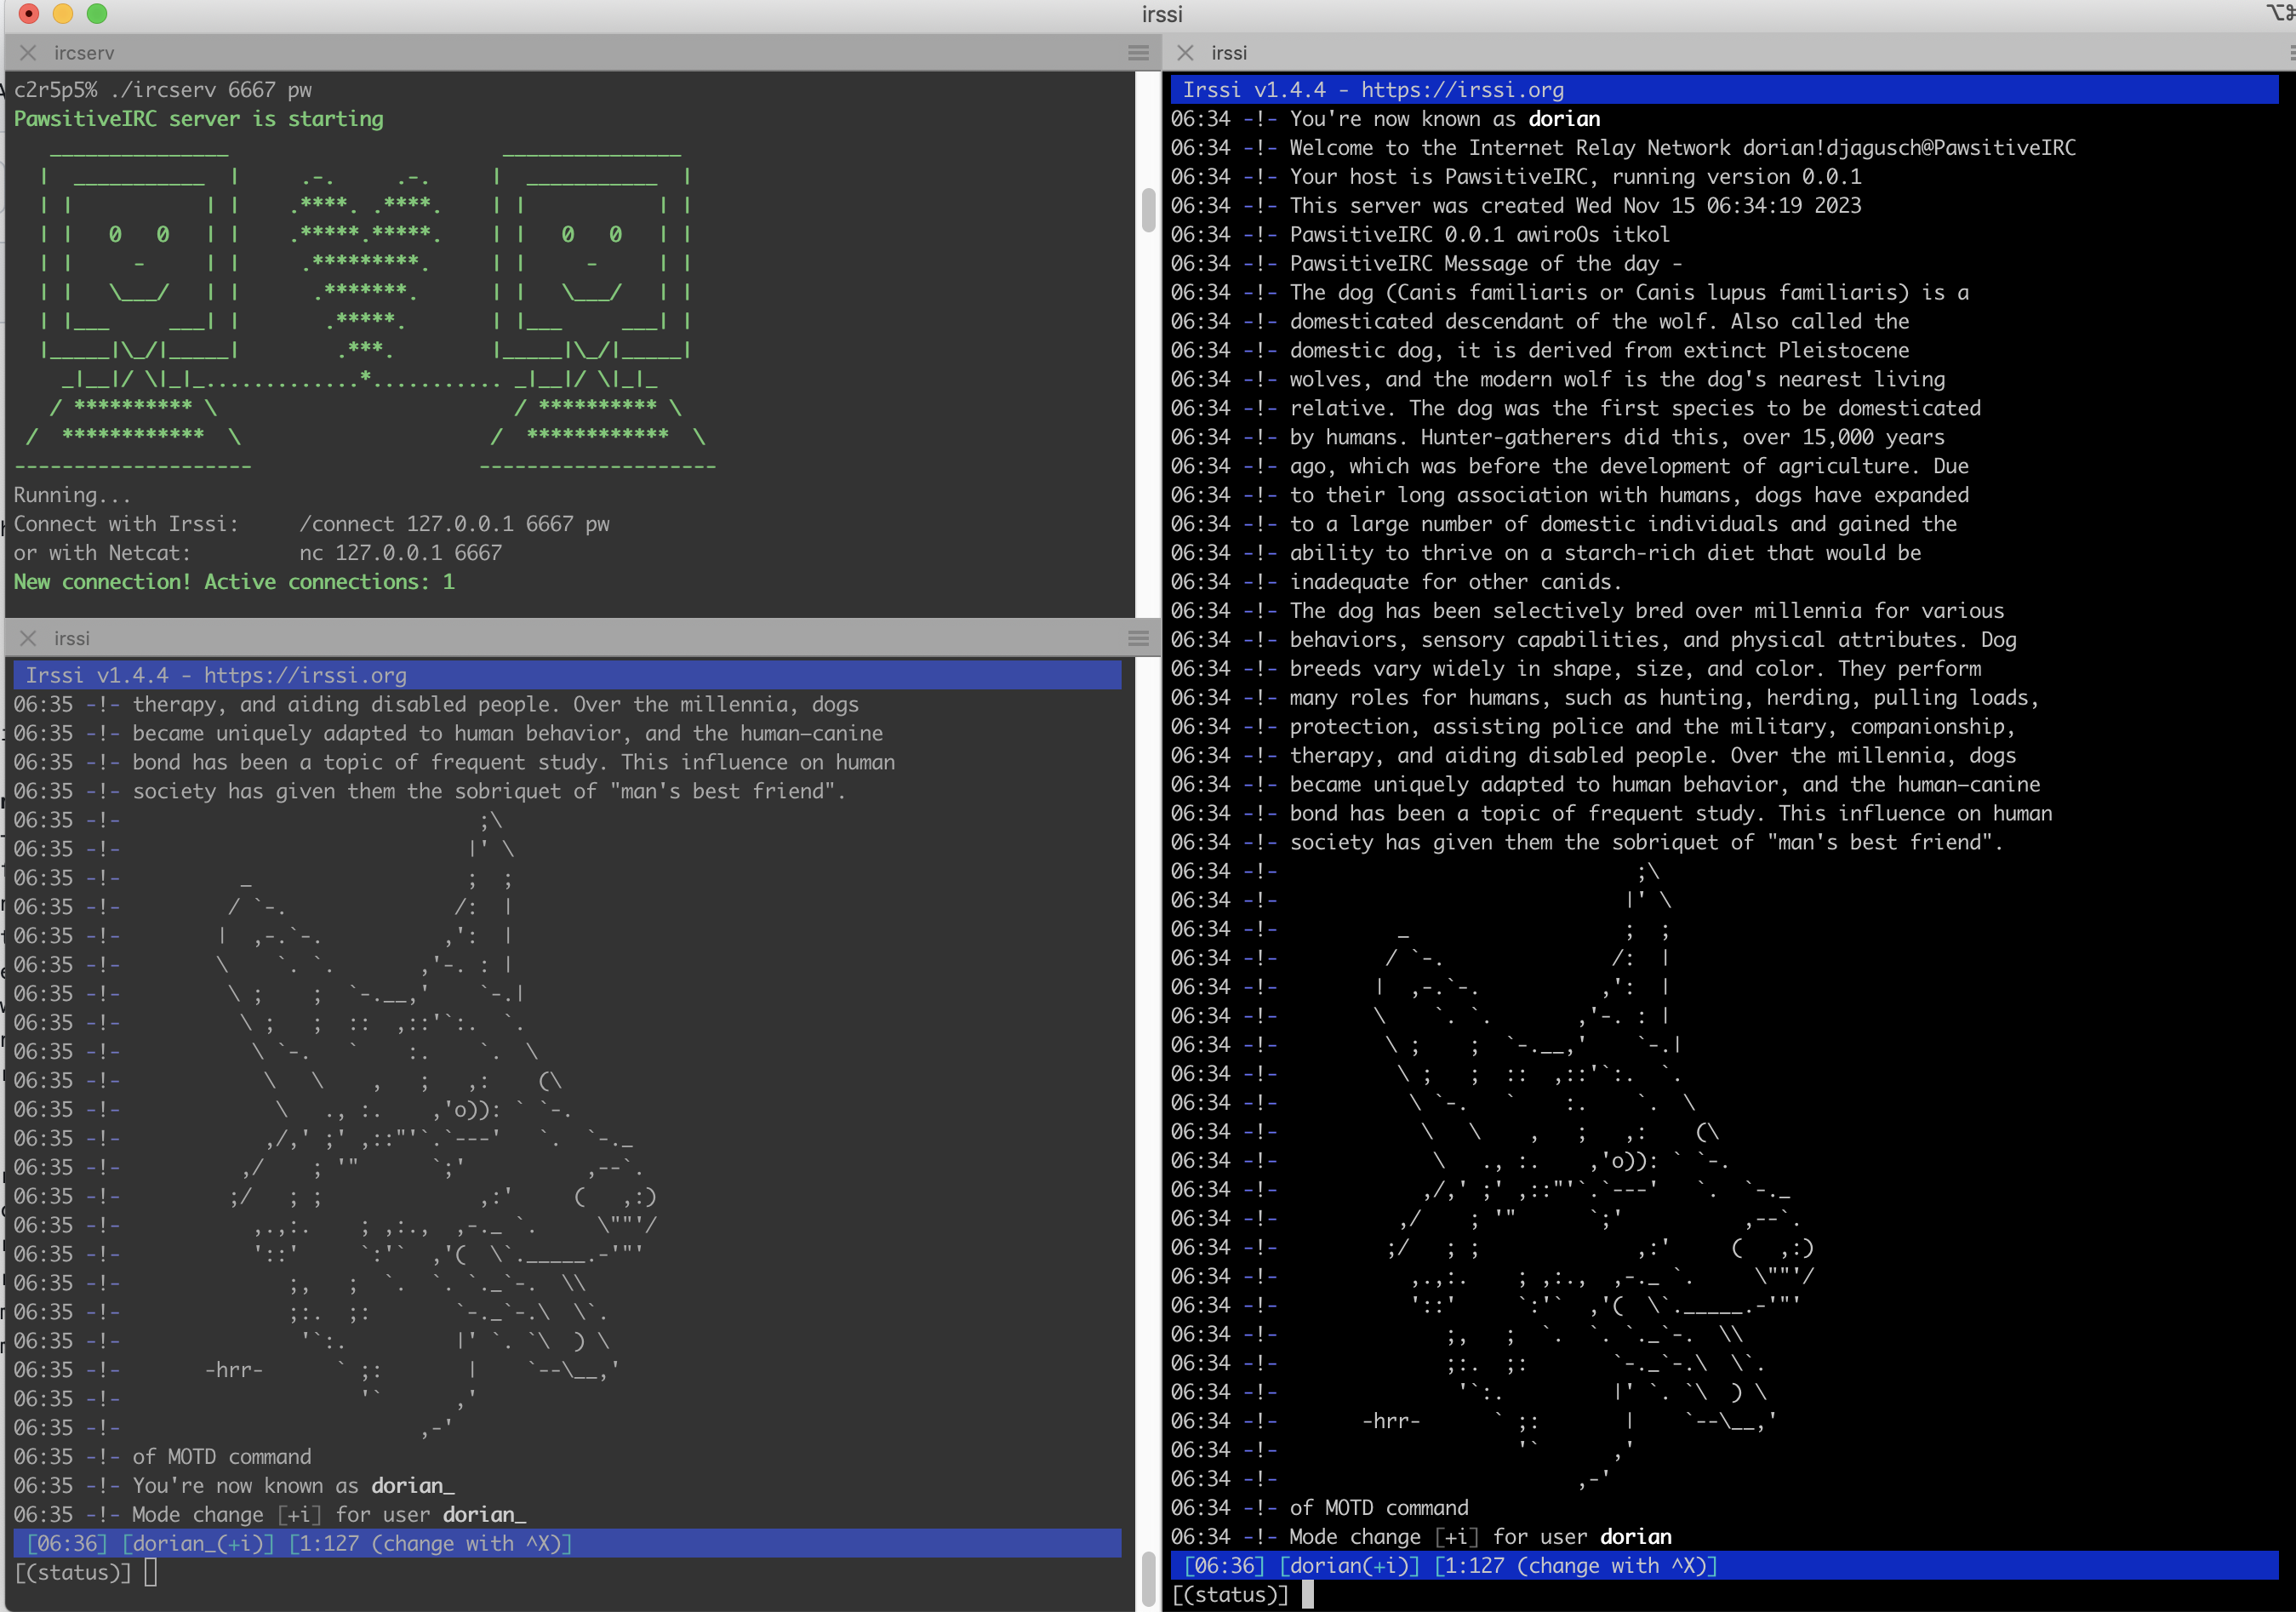Click the https://irssi.org link in the bottom-left pane

(x=305, y=675)
